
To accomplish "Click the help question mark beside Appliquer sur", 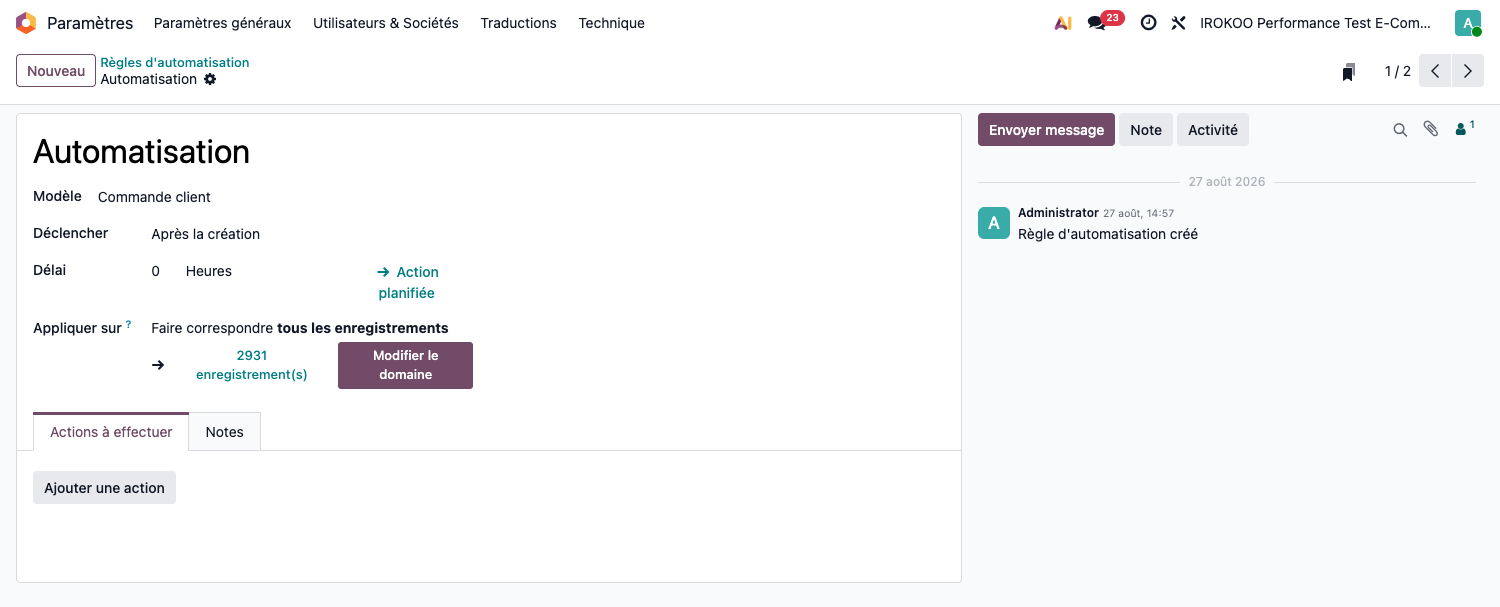I will tap(128, 324).
